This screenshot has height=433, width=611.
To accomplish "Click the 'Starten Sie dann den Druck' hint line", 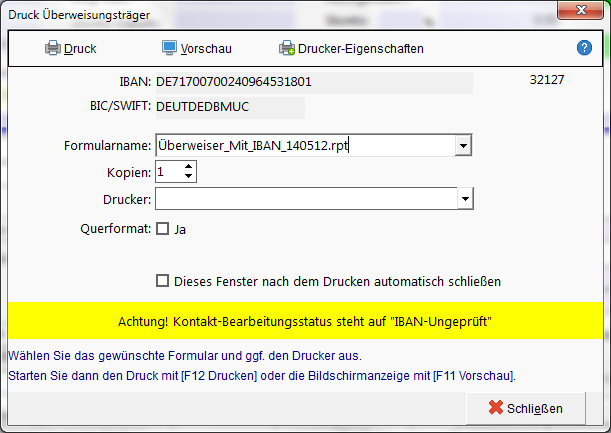I will pyautogui.click(x=262, y=376).
